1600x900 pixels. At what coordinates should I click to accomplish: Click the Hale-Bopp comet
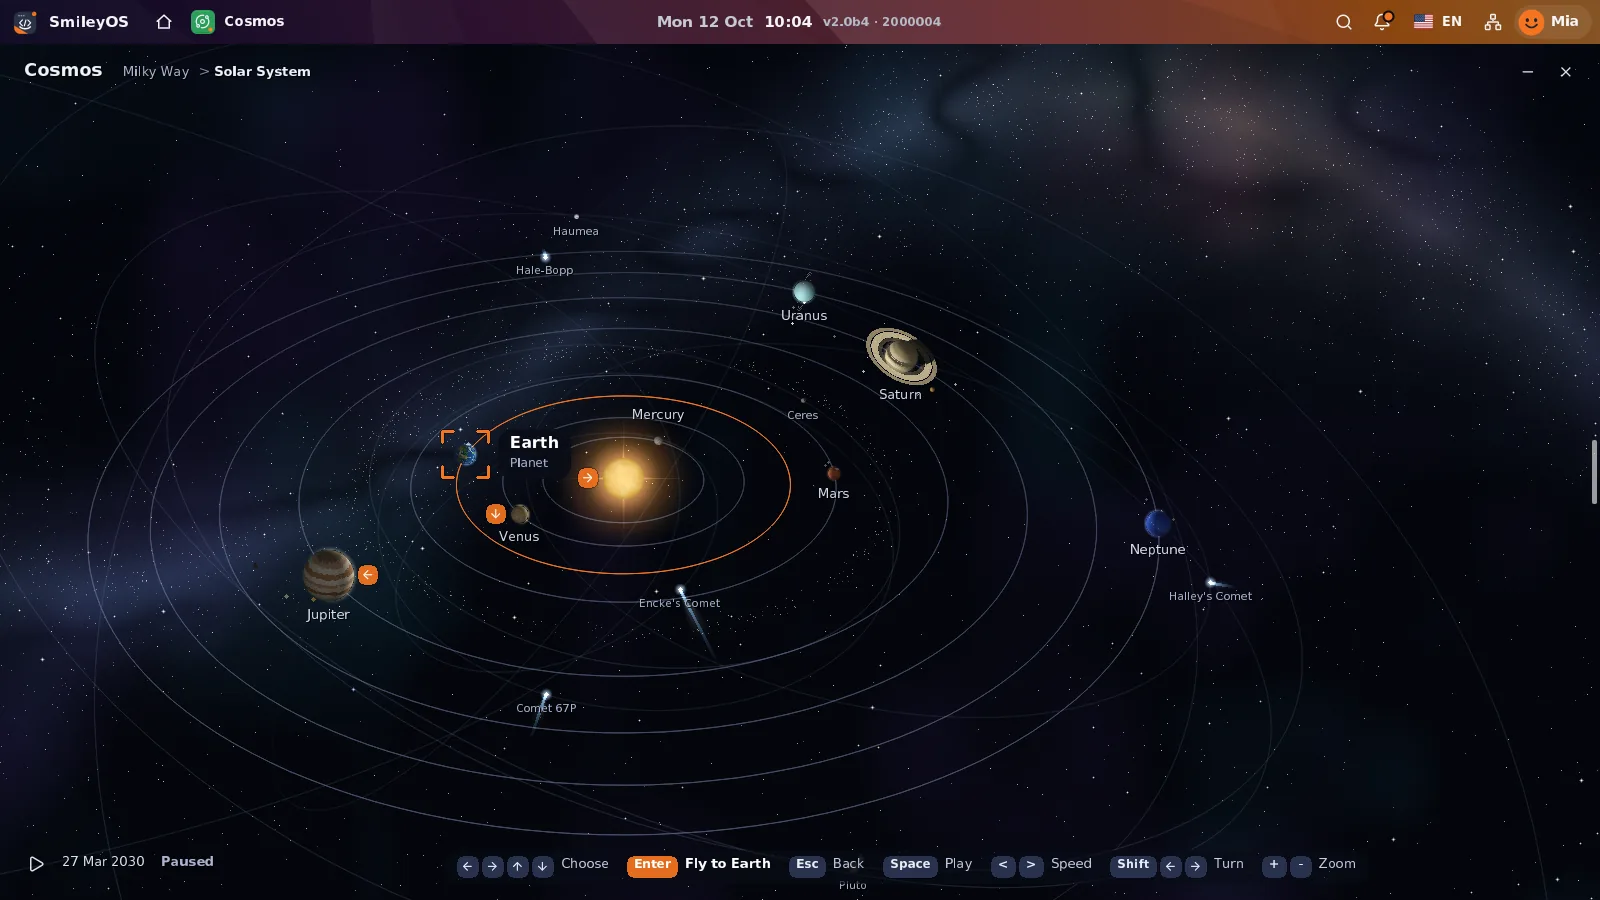point(545,257)
